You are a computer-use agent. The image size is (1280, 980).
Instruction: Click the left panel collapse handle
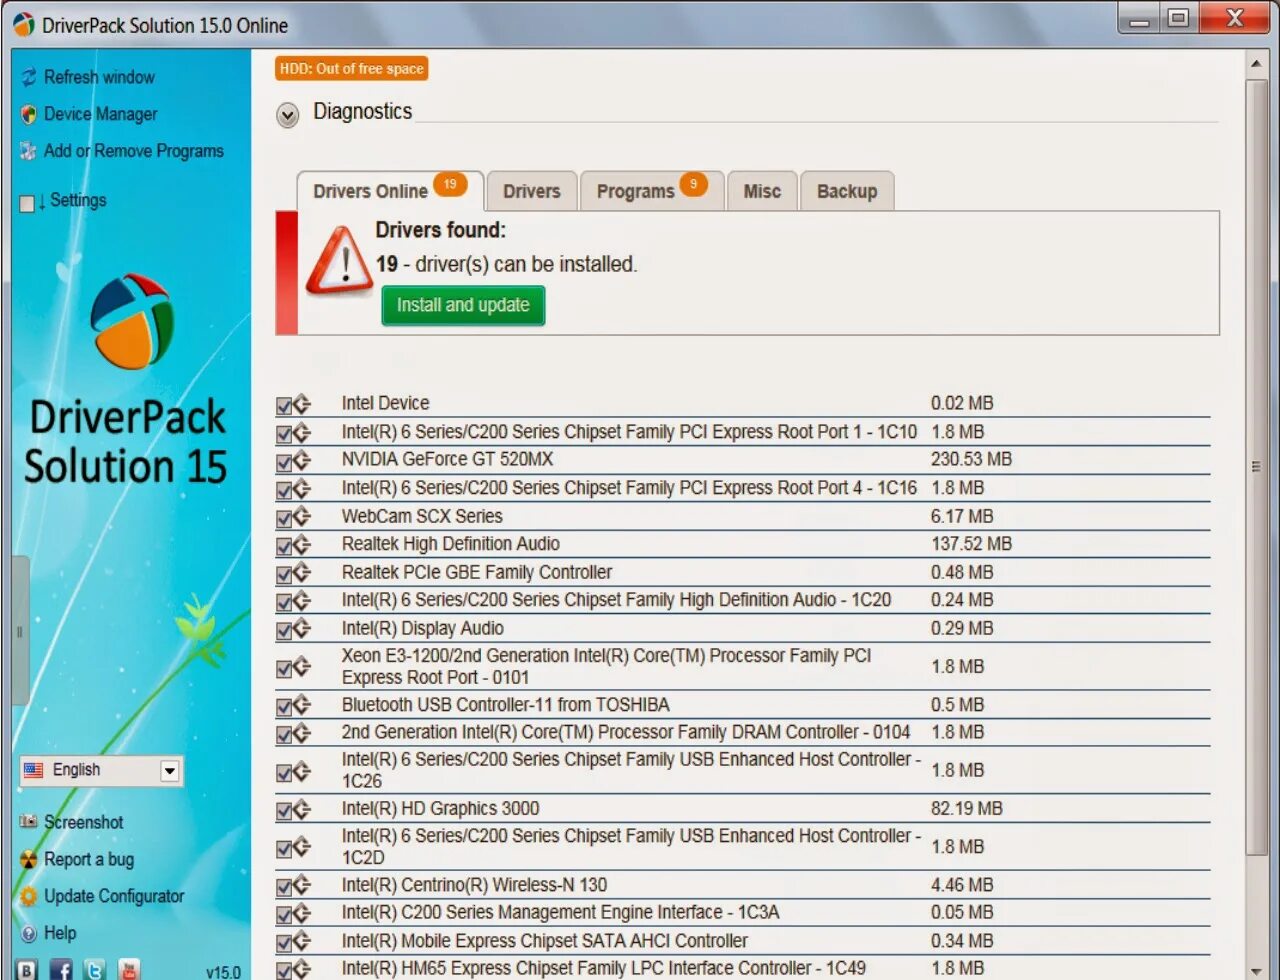point(19,631)
